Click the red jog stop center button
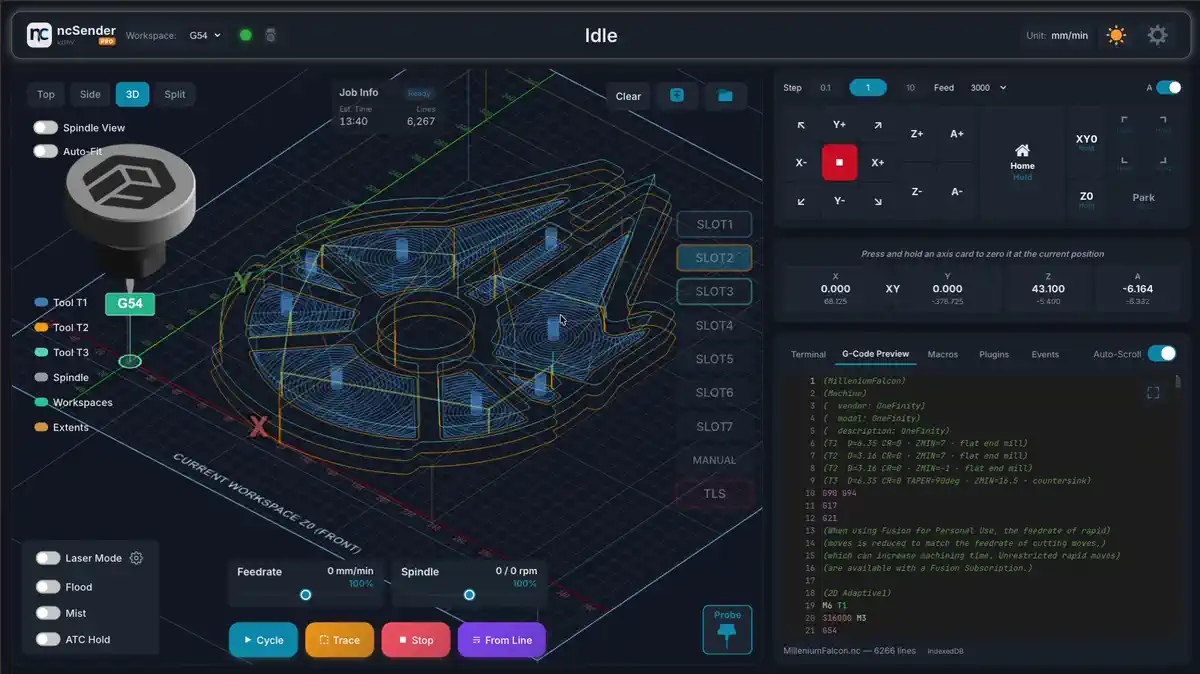The height and width of the screenshot is (674, 1200). (x=840, y=162)
